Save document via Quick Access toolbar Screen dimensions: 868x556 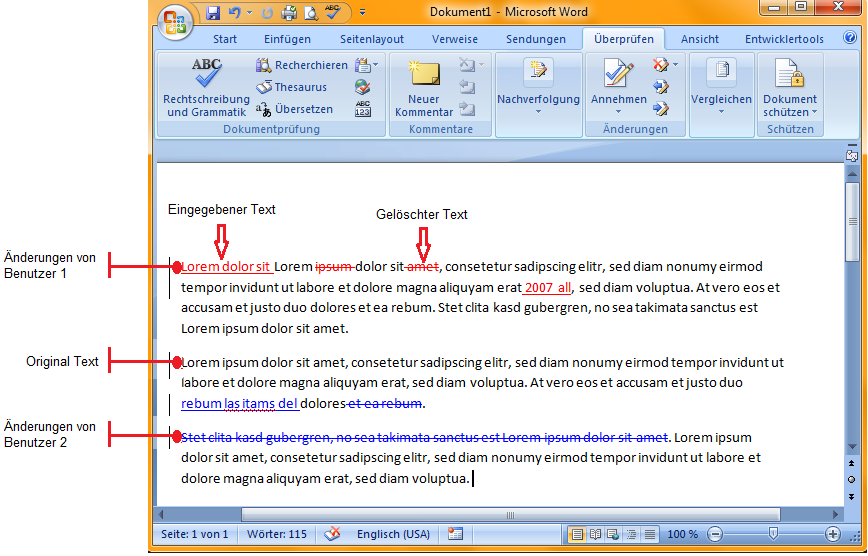tap(213, 13)
